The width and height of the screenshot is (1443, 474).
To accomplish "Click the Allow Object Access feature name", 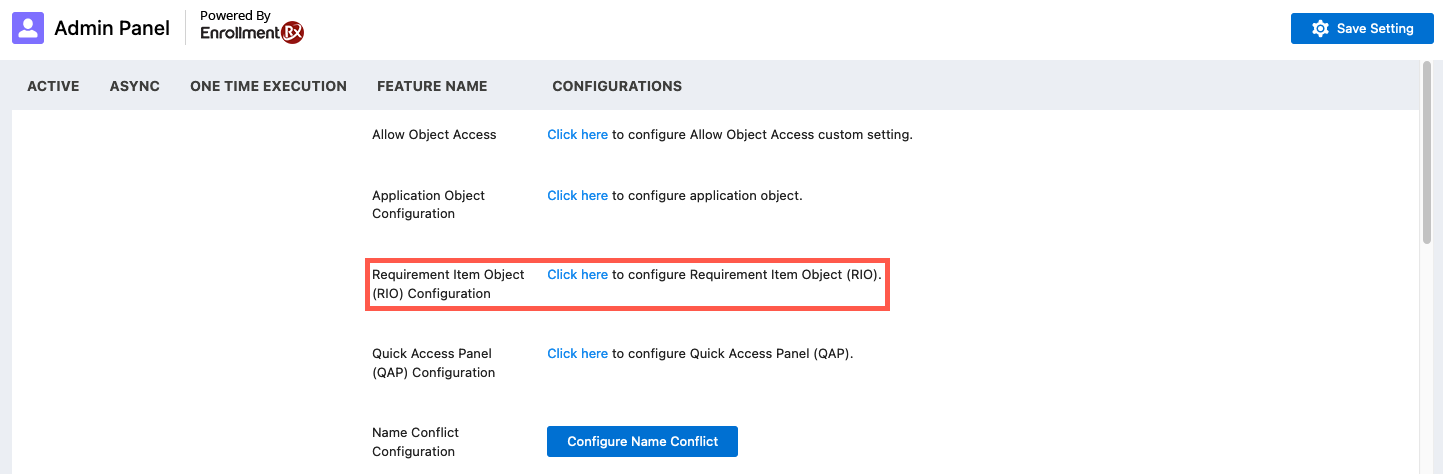I will pyautogui.click(x=434, y=134).
